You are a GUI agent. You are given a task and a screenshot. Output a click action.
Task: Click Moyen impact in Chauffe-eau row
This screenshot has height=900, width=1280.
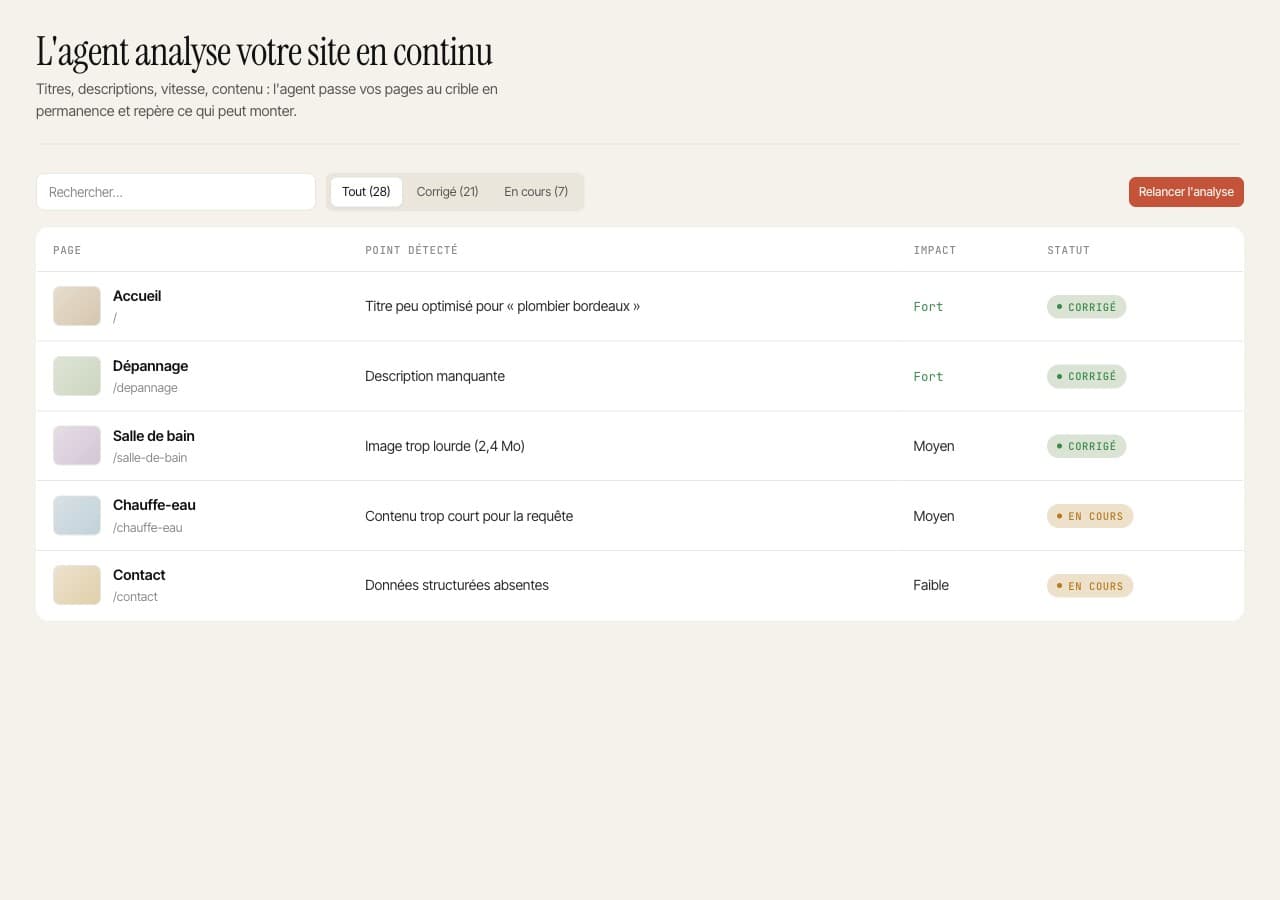click(934, 516)
